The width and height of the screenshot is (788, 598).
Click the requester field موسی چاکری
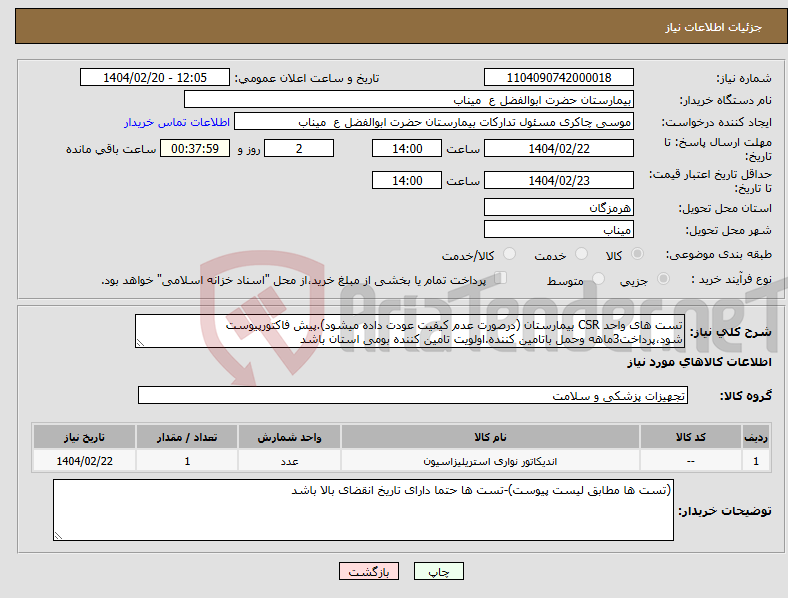[434, 122]
